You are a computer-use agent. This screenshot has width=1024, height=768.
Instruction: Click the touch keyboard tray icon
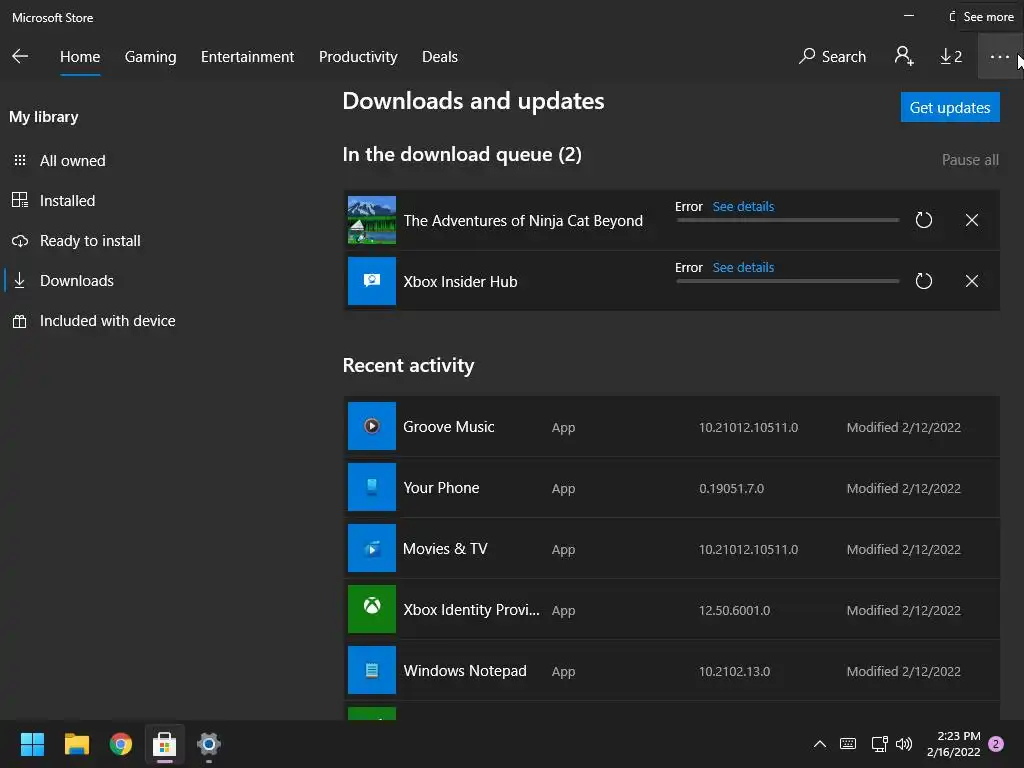coord(848,744)
